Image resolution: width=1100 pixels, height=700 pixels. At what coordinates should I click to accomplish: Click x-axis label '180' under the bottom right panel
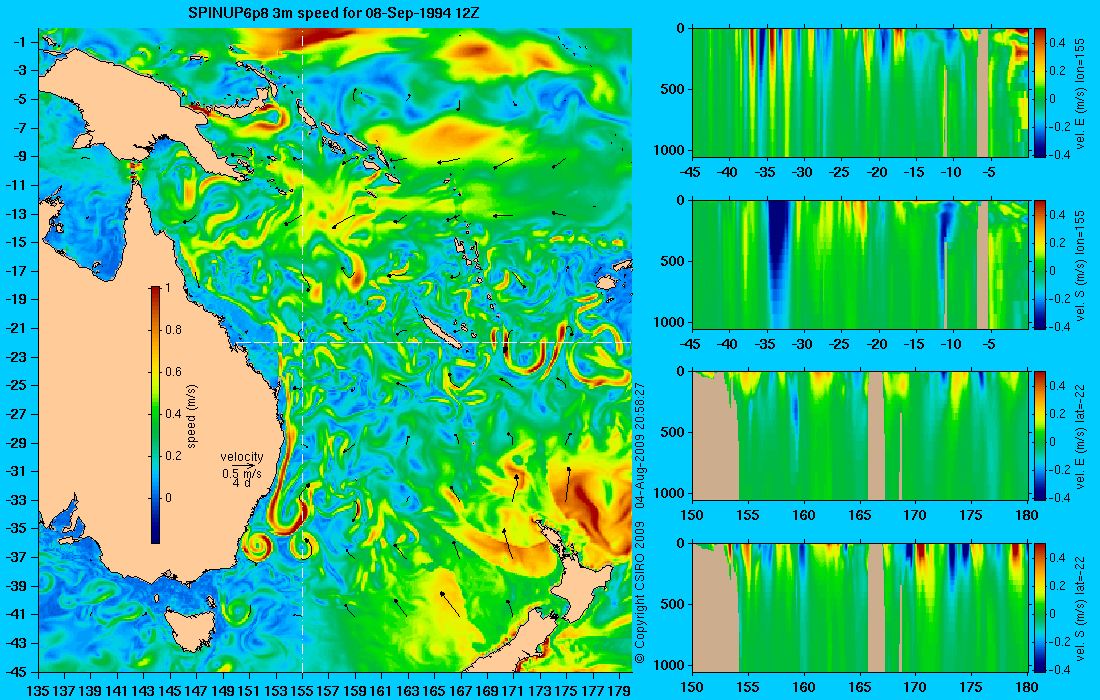click(x=1028, y=687)
